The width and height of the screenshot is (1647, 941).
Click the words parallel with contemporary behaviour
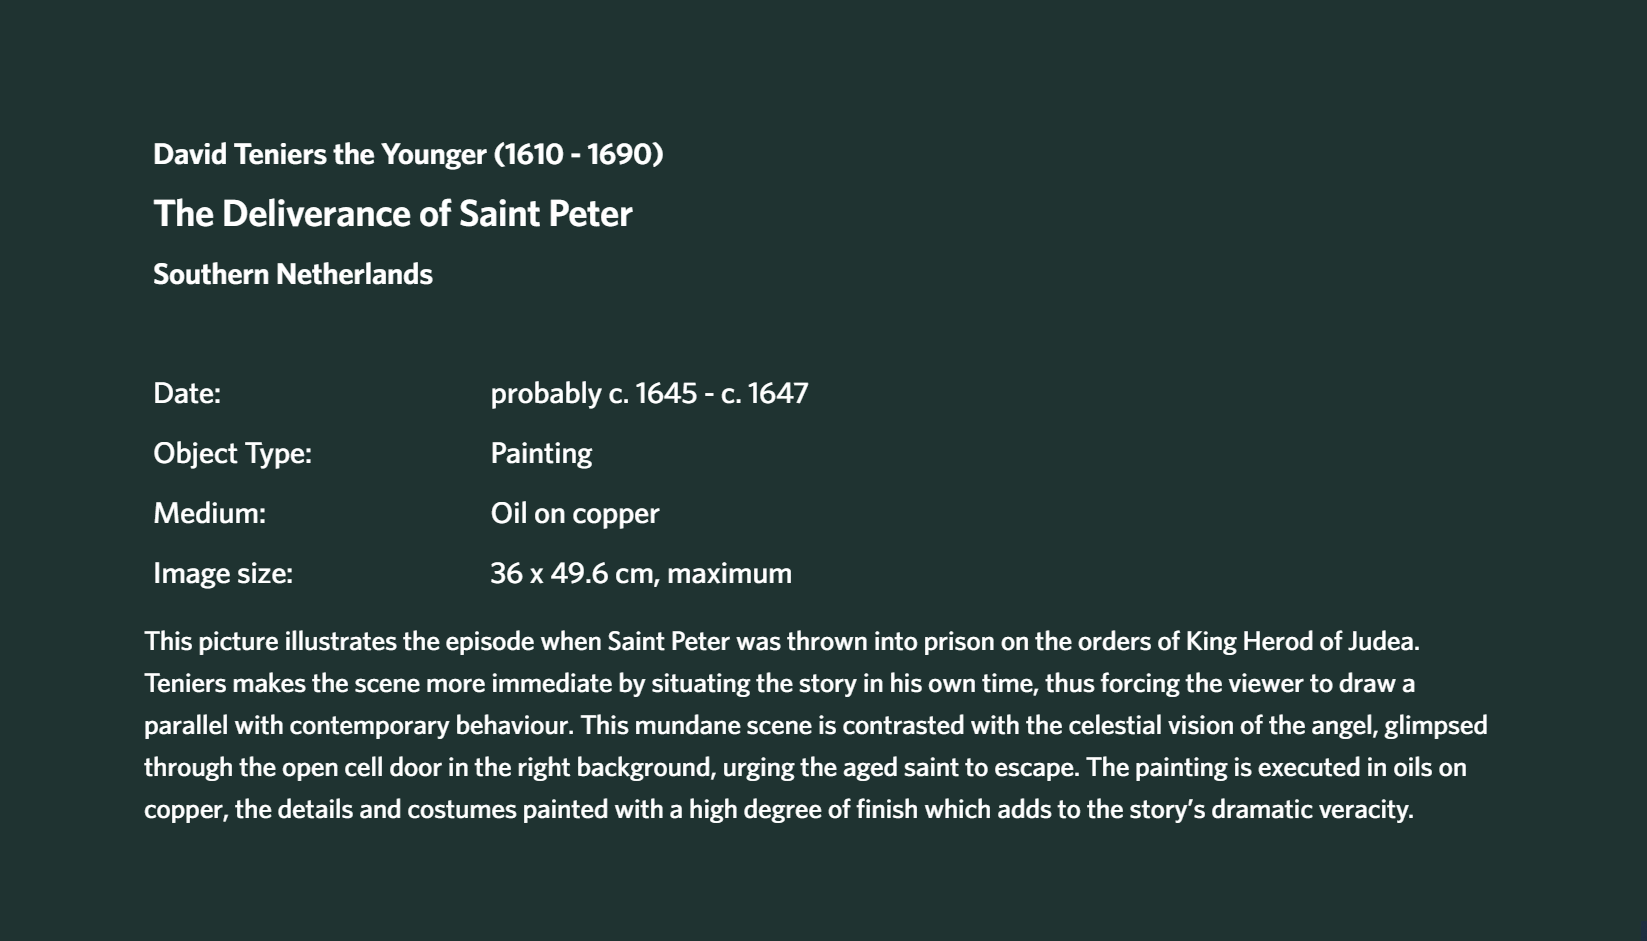358,726
